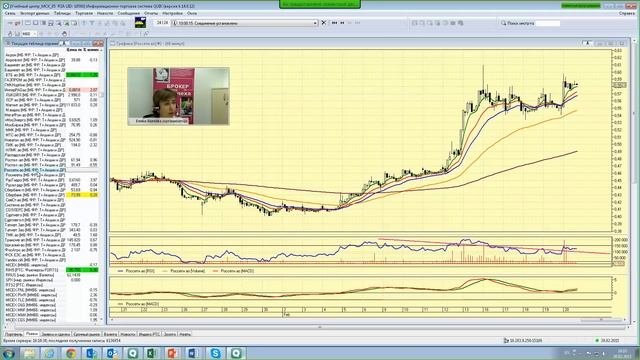Click the landscape picture icon in toolbar

tap(140, 22)
